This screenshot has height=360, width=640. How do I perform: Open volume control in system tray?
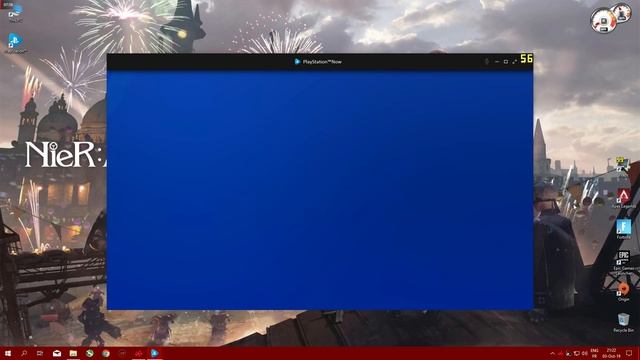[x=584, y=353]
